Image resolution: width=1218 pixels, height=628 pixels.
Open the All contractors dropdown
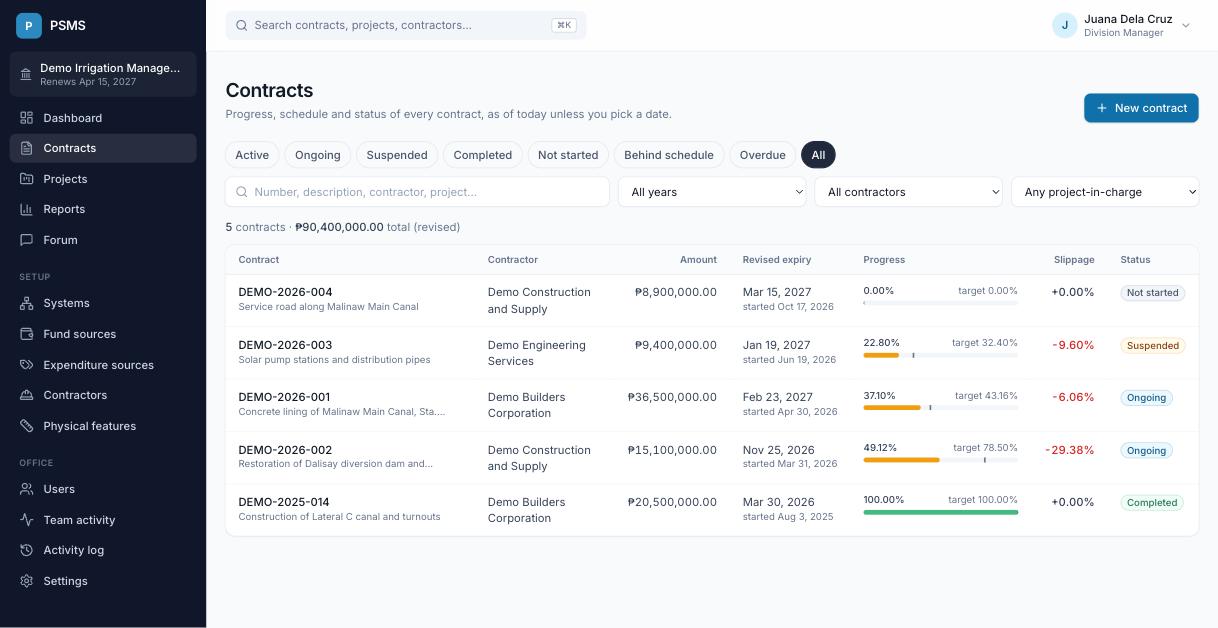pyautogui.click(x=908, y=192)
